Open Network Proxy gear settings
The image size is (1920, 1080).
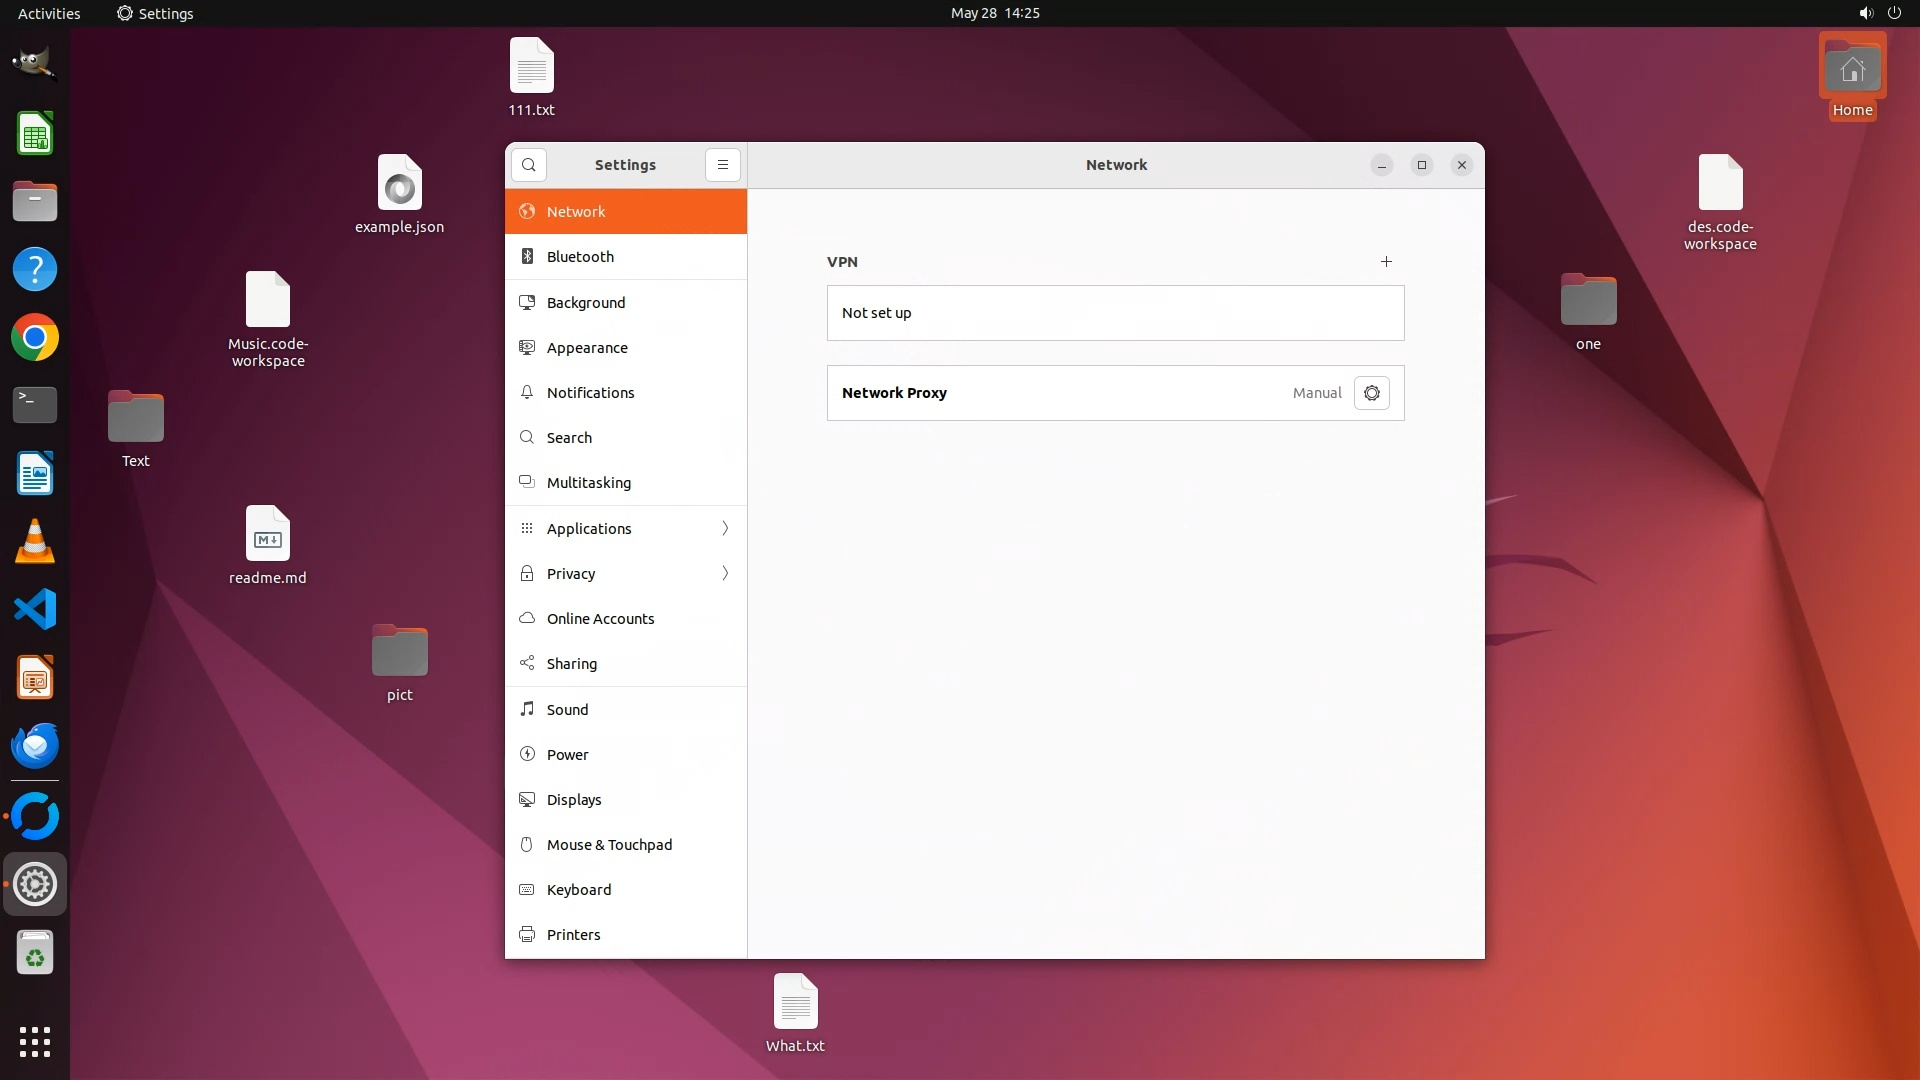point(1372,393)
